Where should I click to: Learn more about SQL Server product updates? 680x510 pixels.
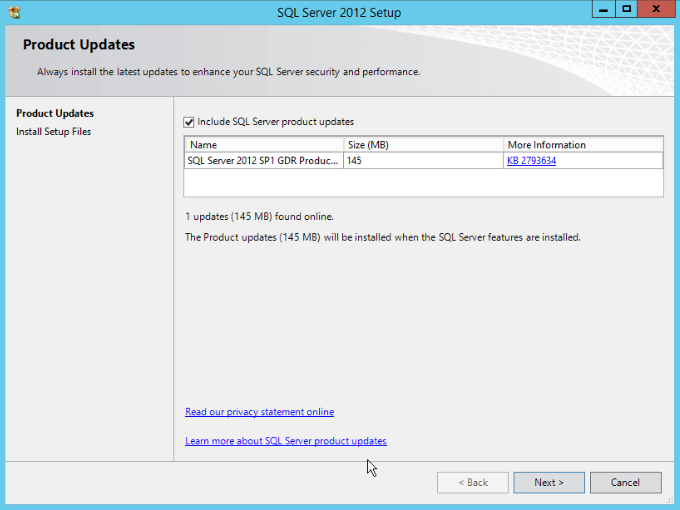tap(285, 441)
